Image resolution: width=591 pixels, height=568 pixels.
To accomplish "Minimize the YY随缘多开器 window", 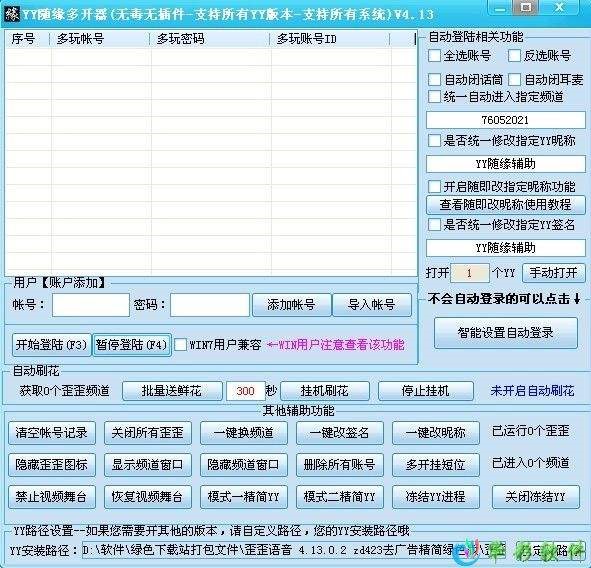I will [500, 7].
